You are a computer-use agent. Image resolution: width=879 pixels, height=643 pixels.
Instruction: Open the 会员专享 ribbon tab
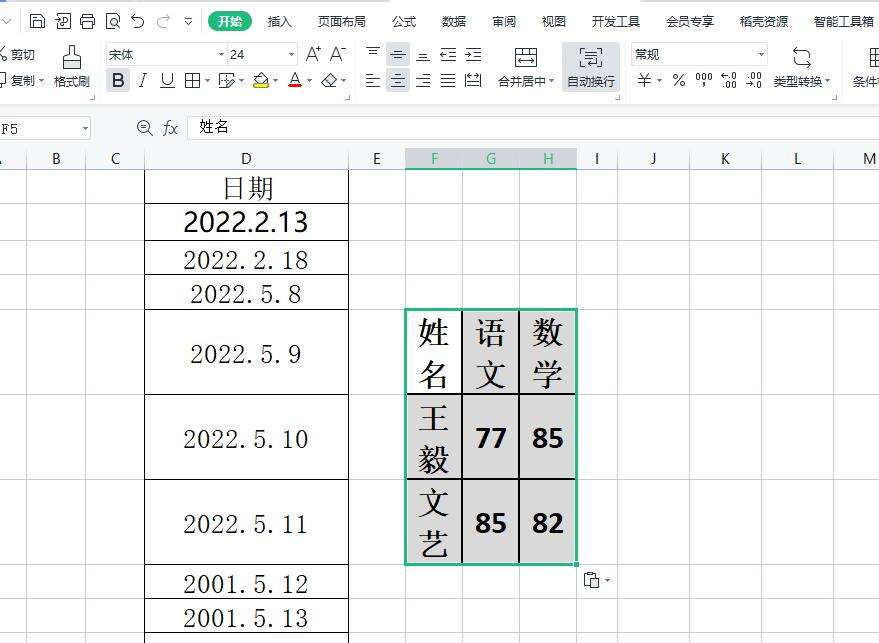[x=690, y=21]
